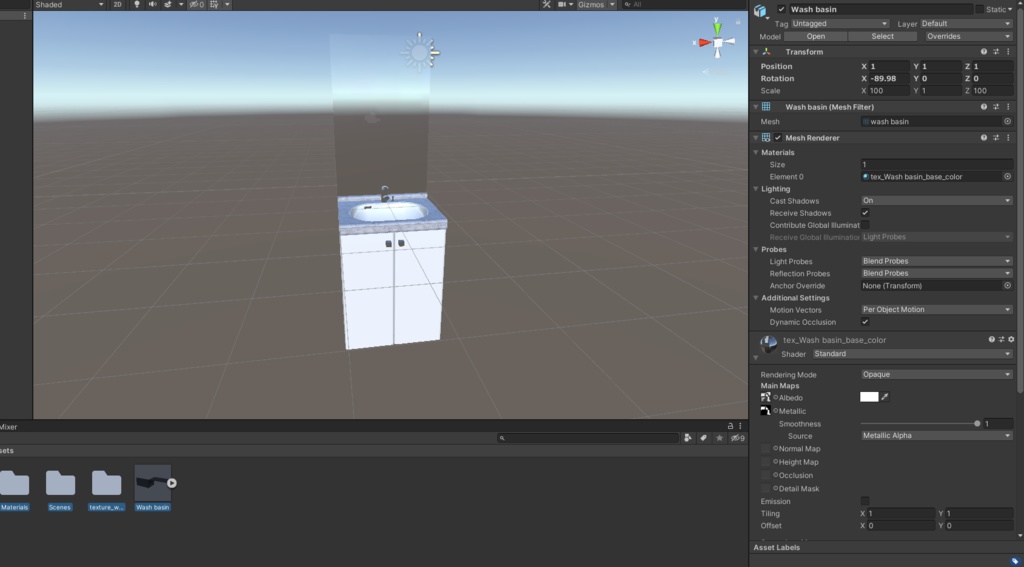
Task: Click Position X input field
Action: [889, 67]
